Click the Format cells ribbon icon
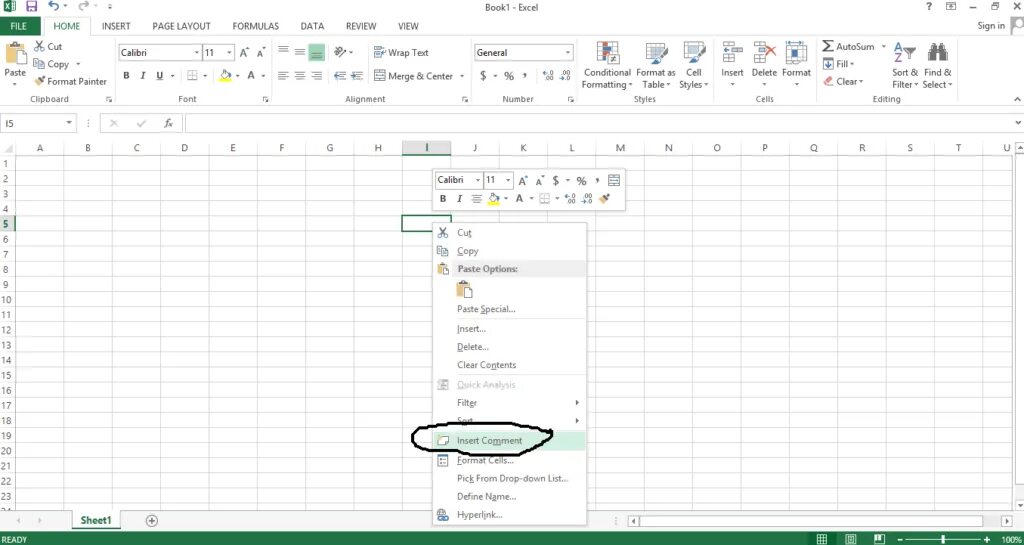Screen dimensions: 1024x545 [x=796, y=54]
